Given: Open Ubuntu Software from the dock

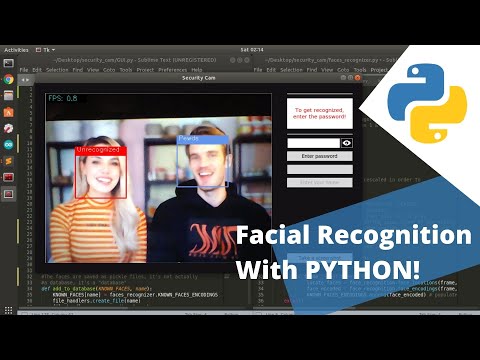Looking at the screenshot, I should [8, 112].
